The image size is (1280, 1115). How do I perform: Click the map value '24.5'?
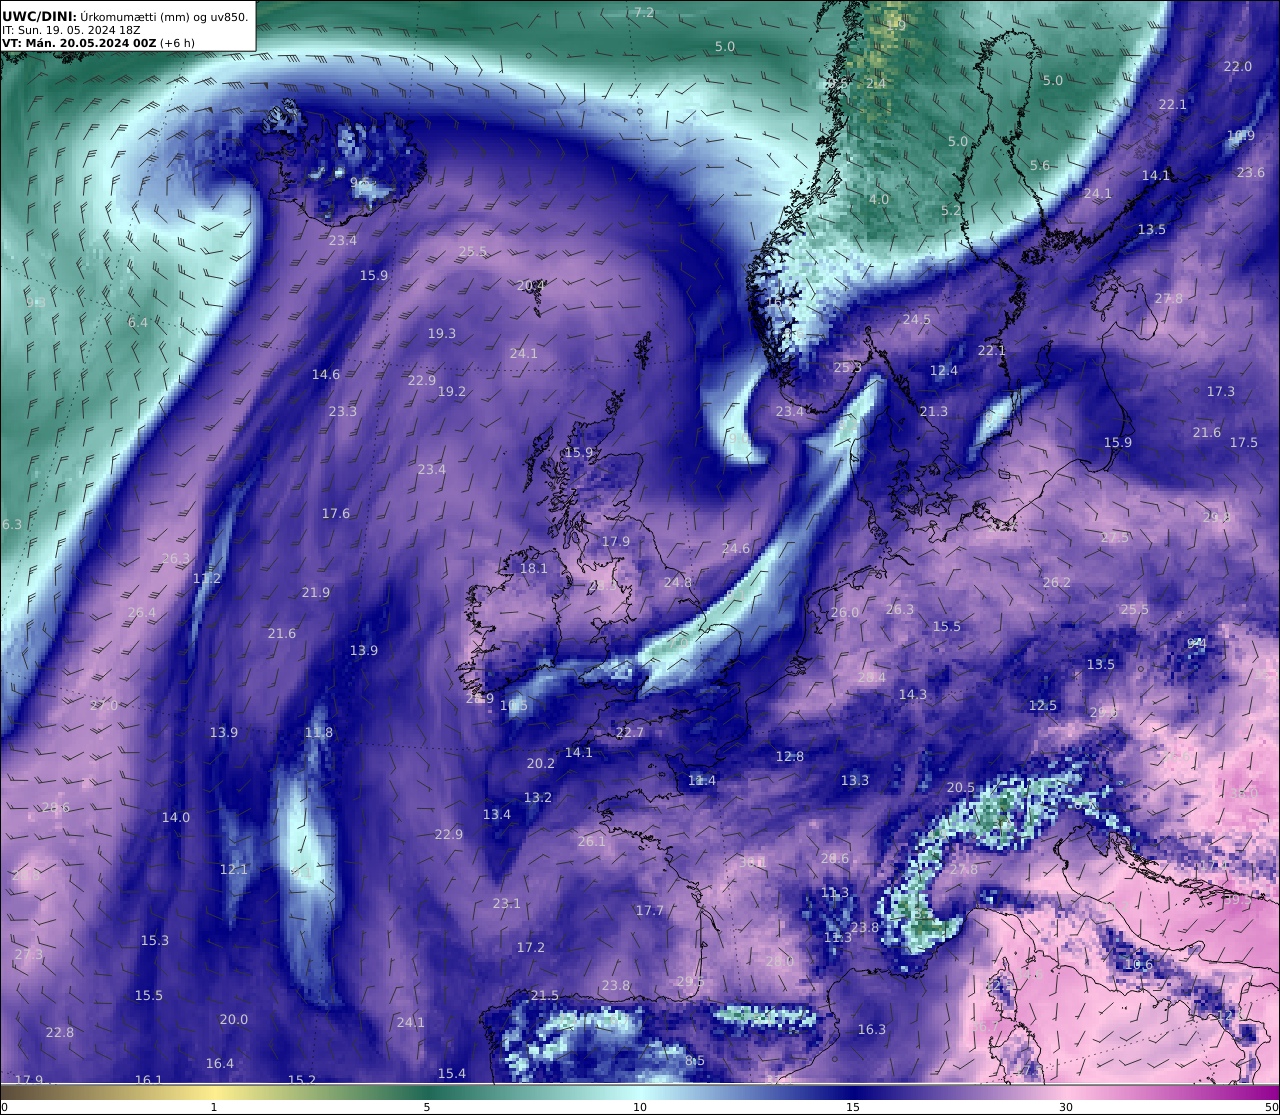tap(917, 320)
